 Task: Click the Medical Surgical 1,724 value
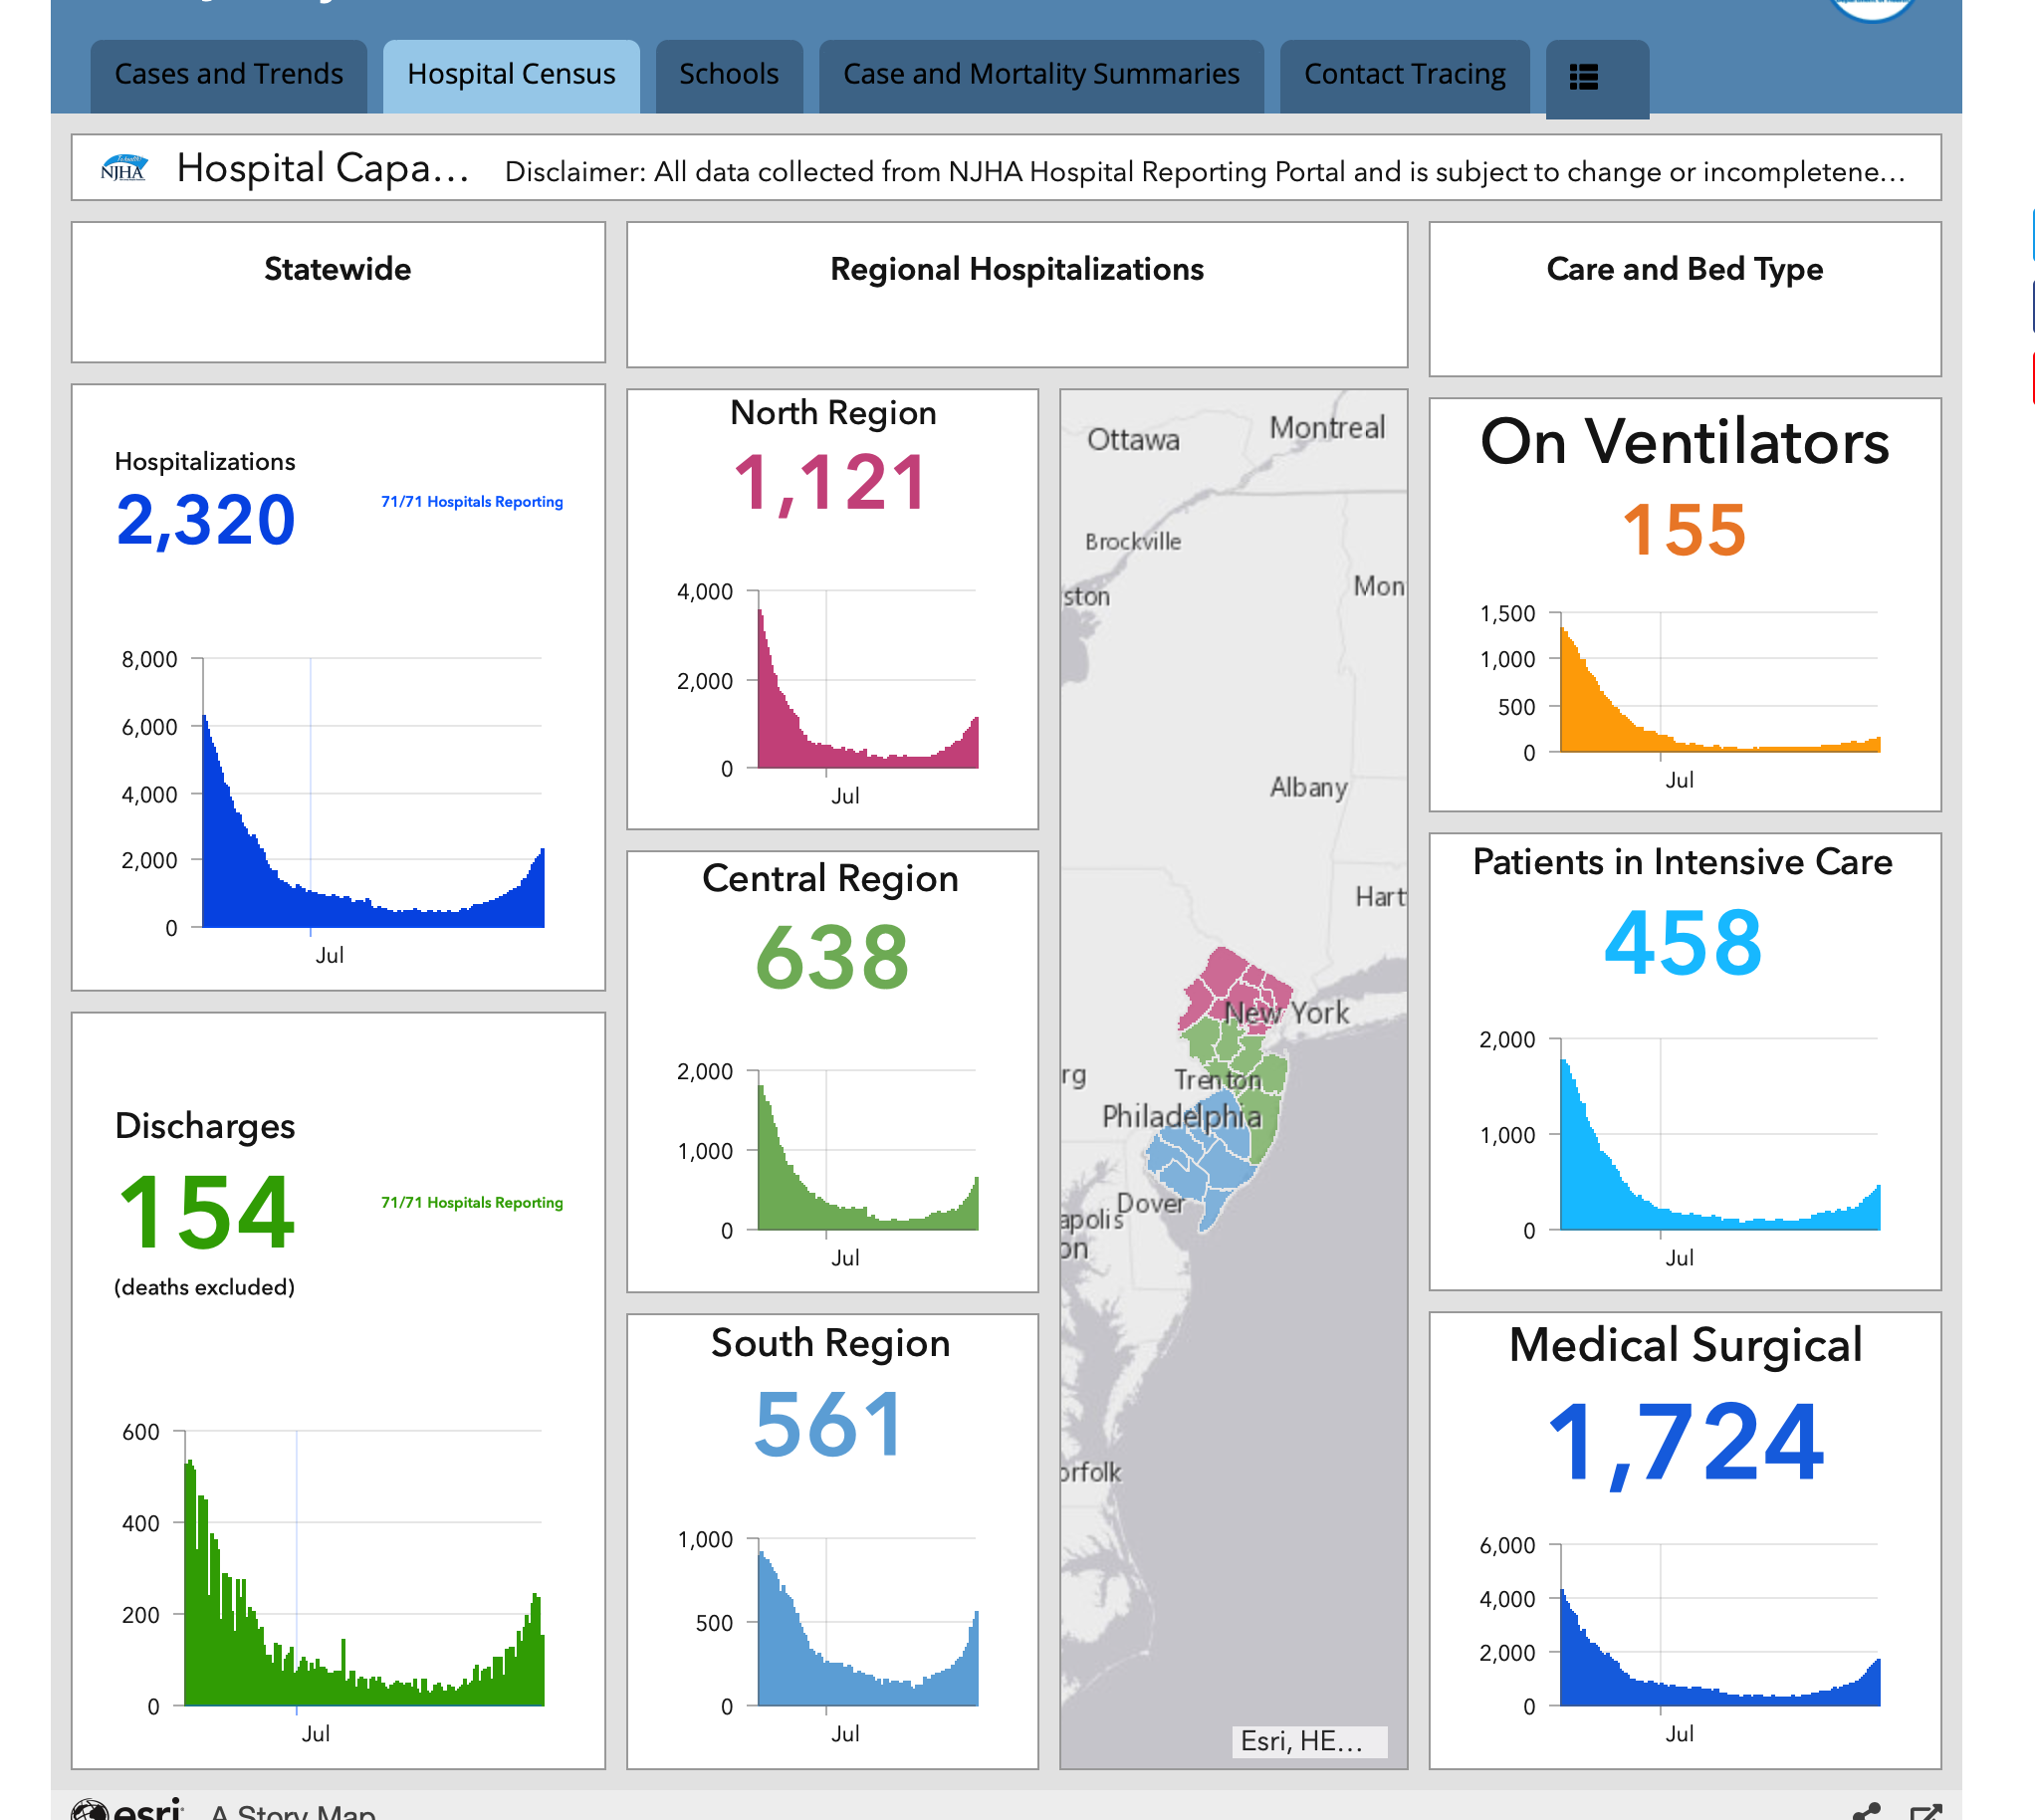pos(1685,1442)
